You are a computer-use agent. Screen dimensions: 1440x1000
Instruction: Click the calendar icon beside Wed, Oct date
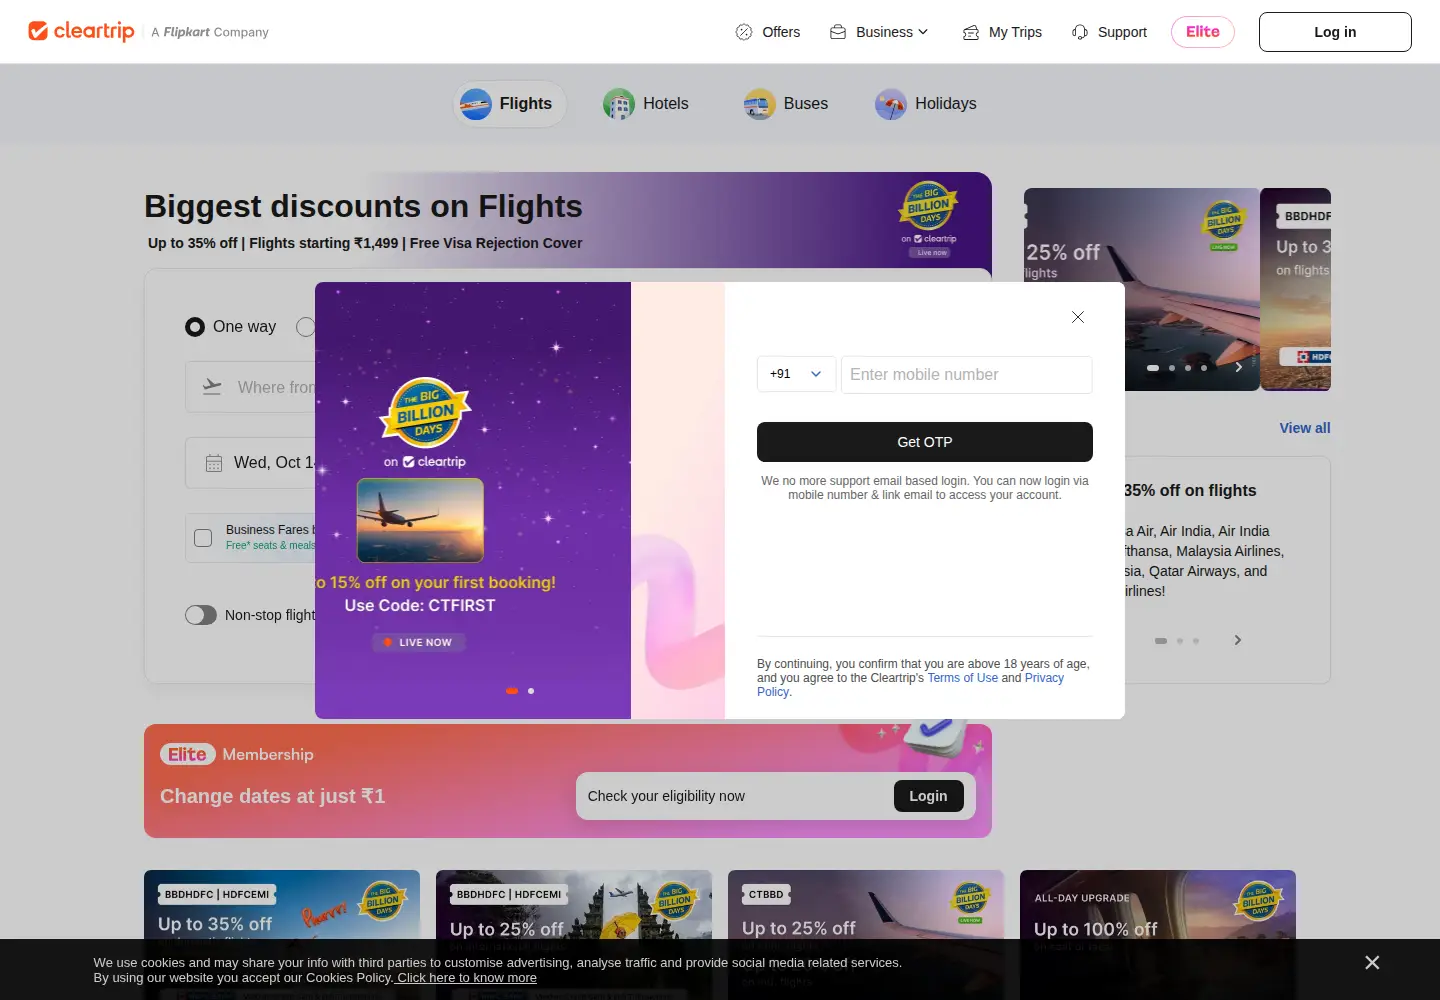click(x=214, y=463)
